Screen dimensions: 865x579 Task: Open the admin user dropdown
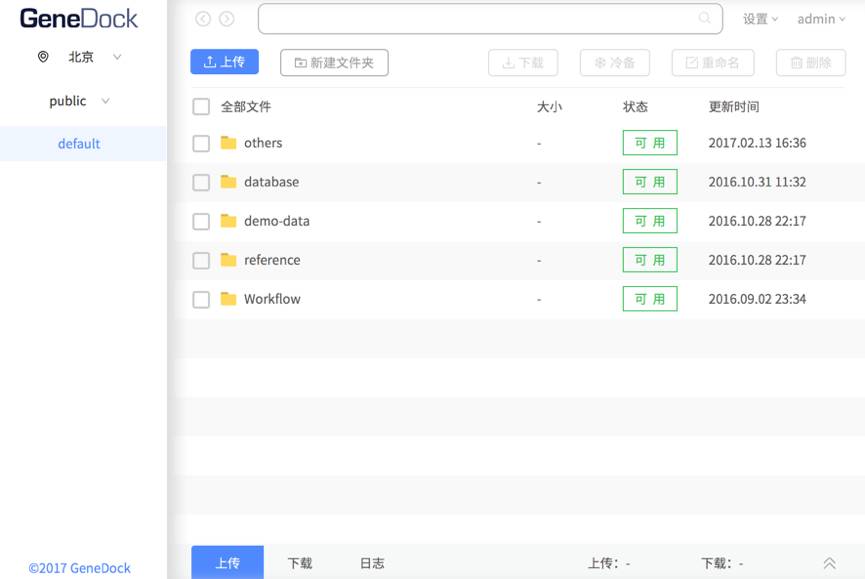click(x=821, y=19)
